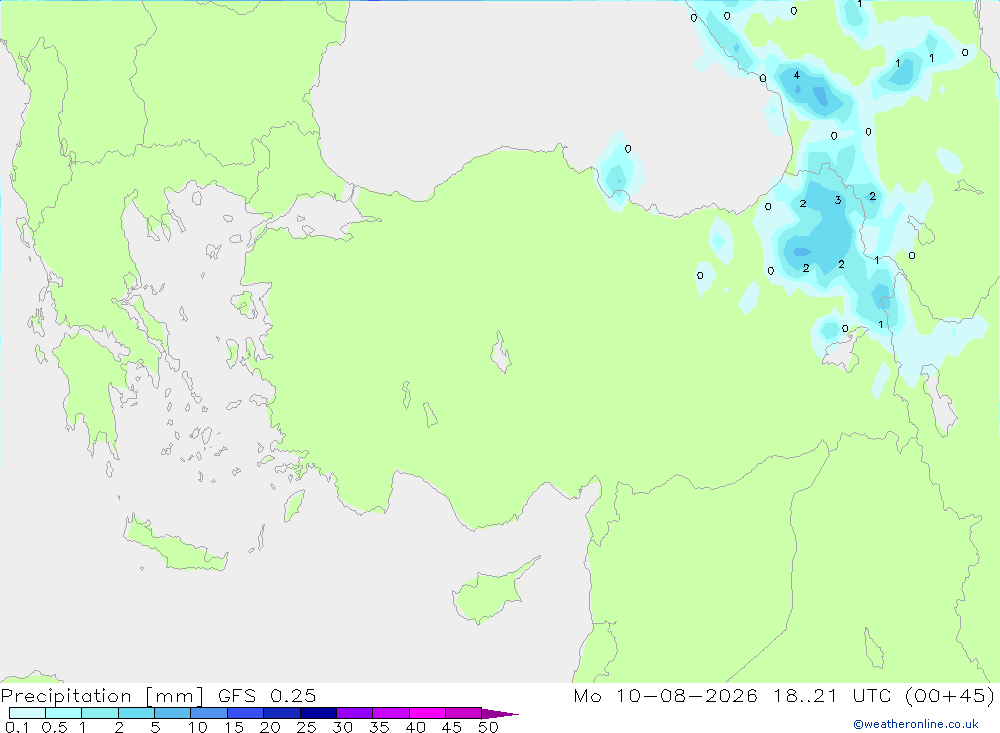
Task: Select the 25–30 mm navy legend swatch
Action: 318,713
